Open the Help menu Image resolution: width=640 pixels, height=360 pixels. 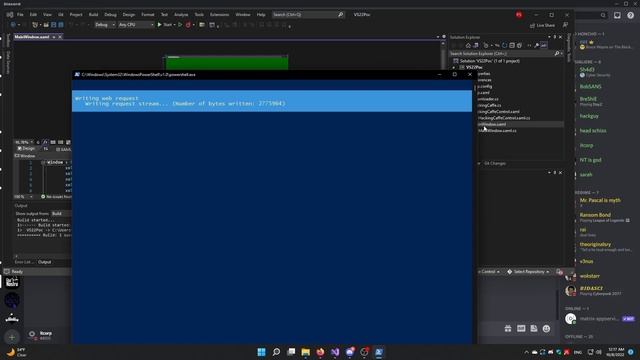point(261,15)
